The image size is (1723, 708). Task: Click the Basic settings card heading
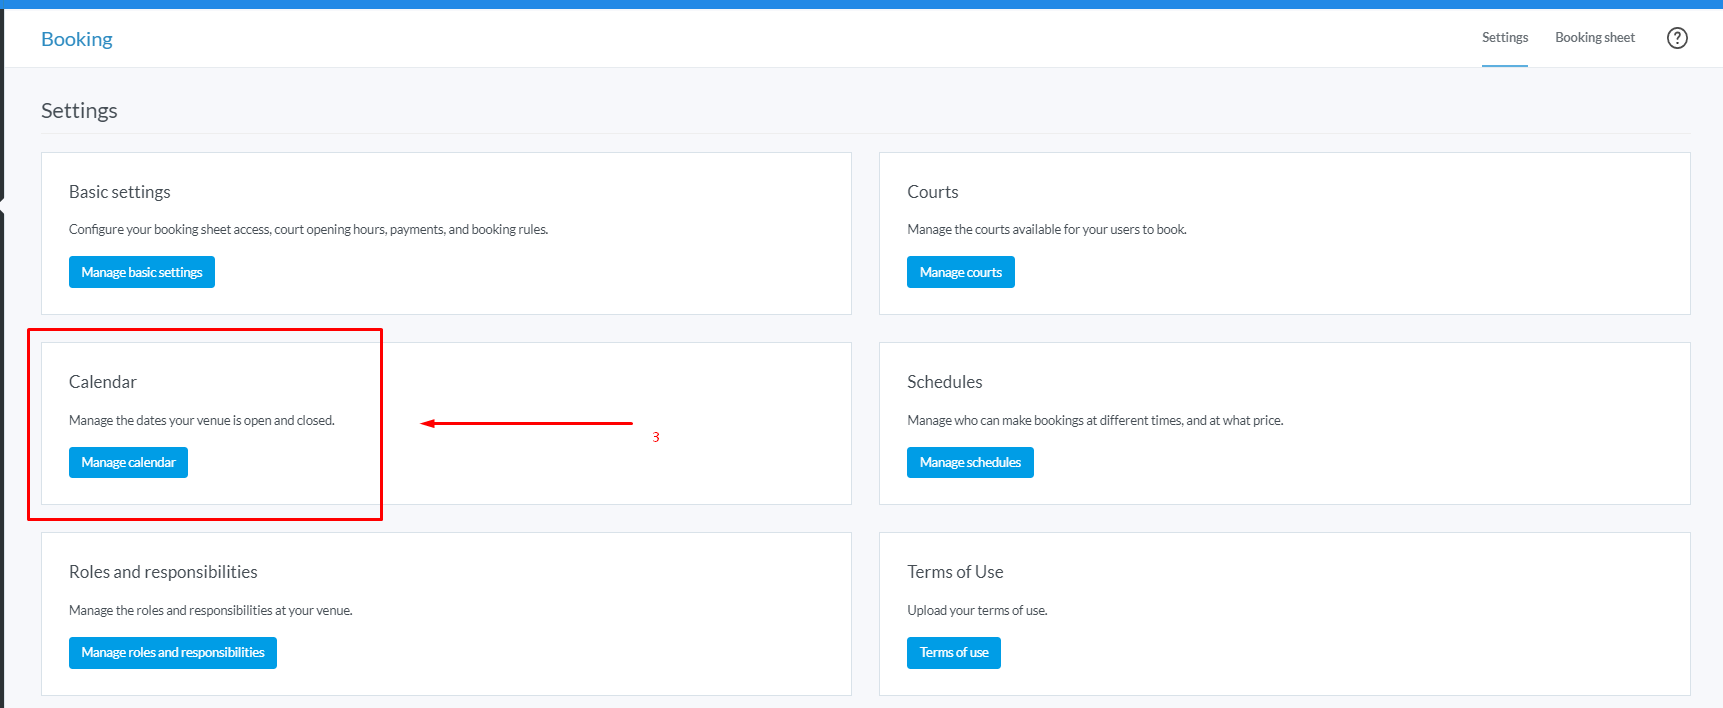click(119, 192)
